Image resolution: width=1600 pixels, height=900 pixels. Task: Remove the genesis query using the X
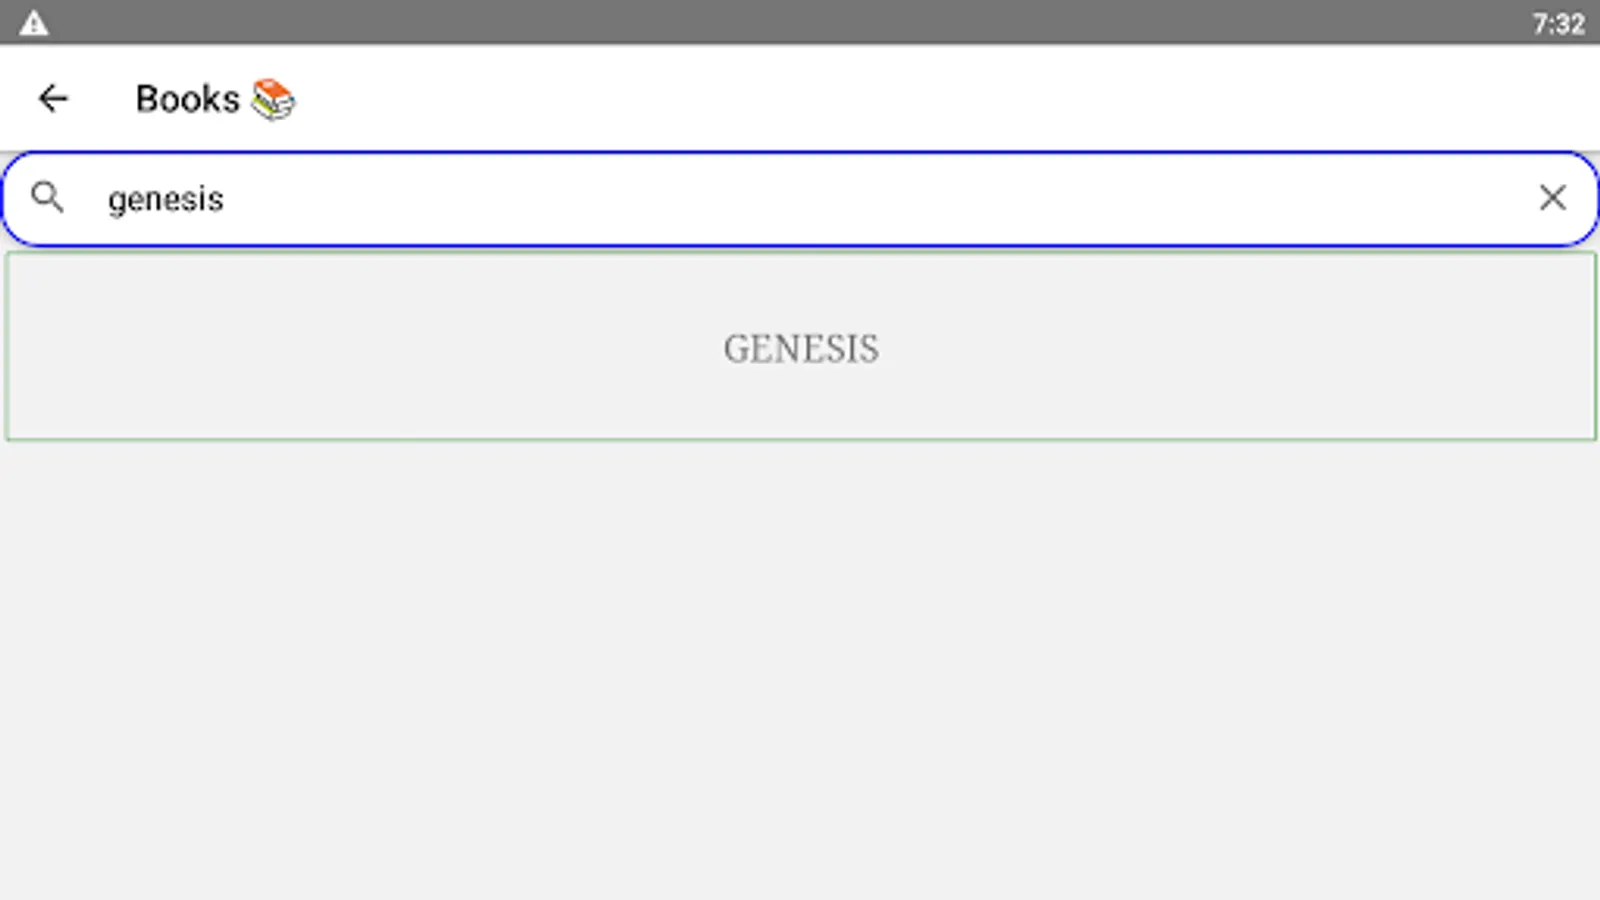click(1552, 198)
